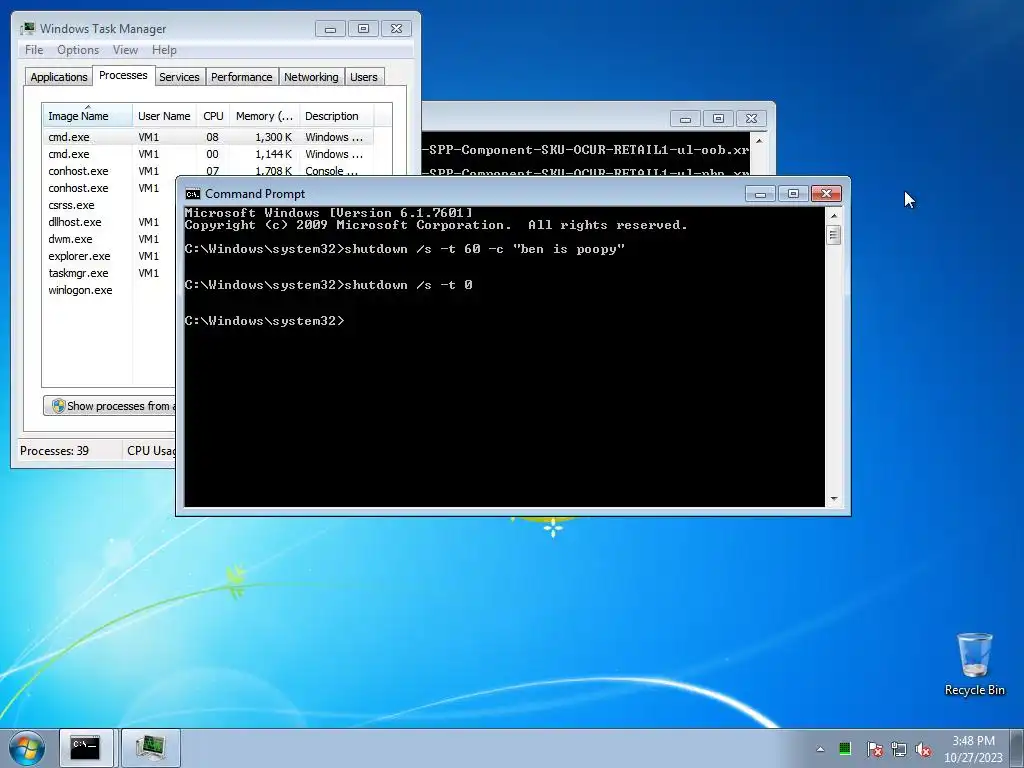1024x768 pixels.
Task: Switch to the Processes tab
Action: point(123,75)
